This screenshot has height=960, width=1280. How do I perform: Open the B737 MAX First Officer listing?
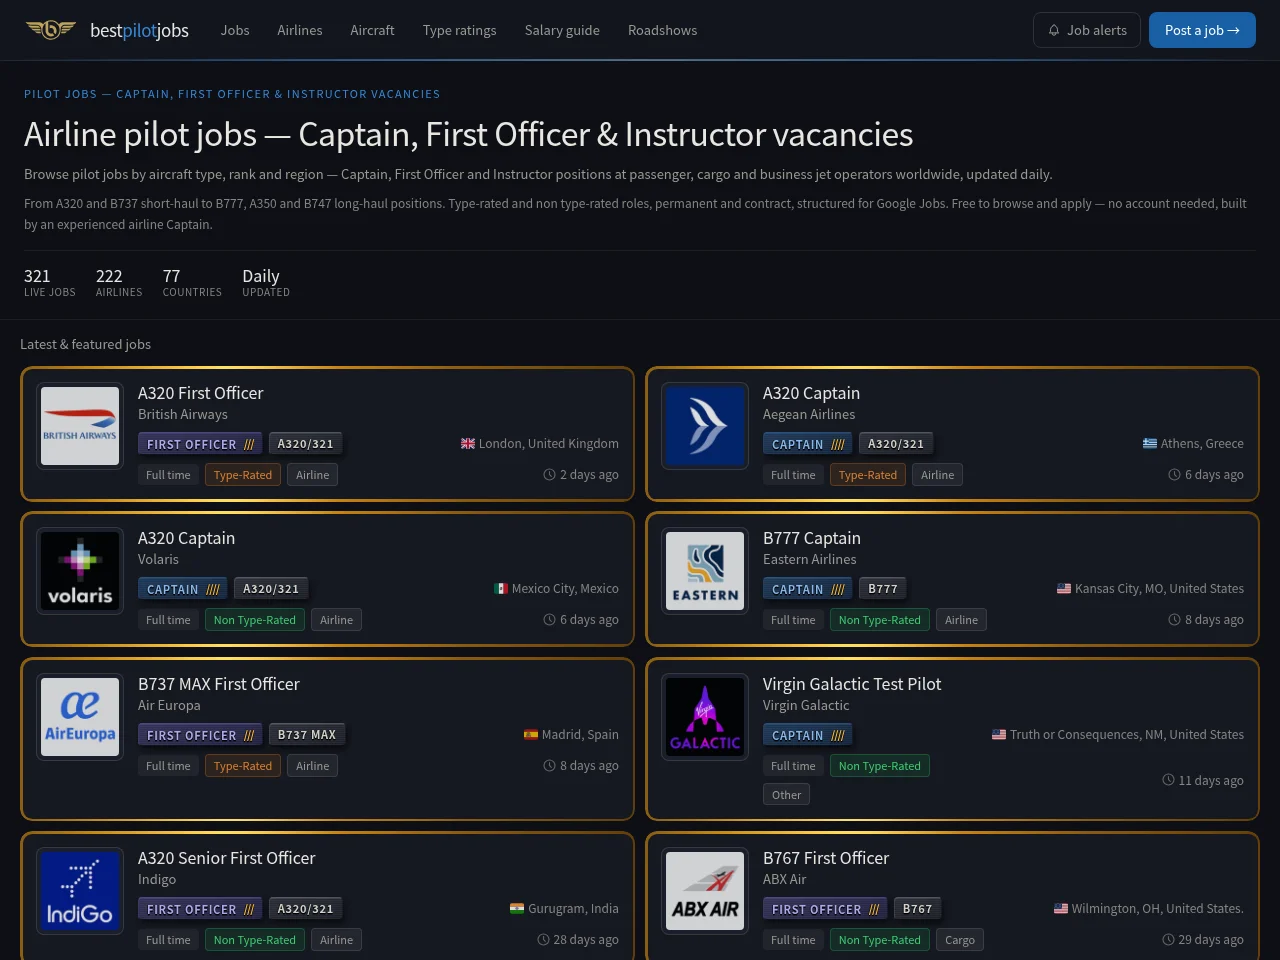[x=219, y=684]
